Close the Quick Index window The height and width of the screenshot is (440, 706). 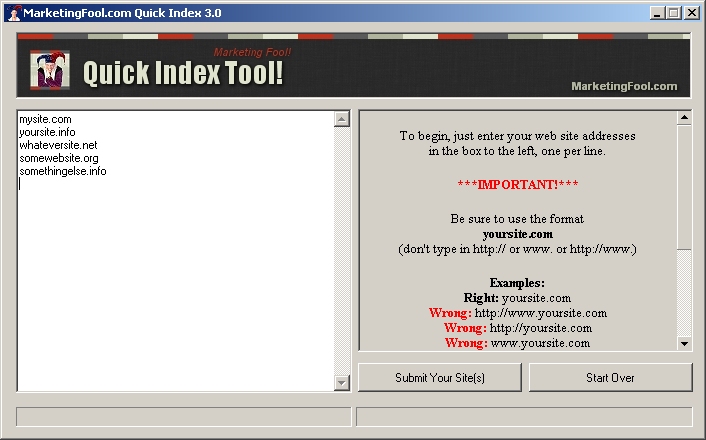pos(692,13)
